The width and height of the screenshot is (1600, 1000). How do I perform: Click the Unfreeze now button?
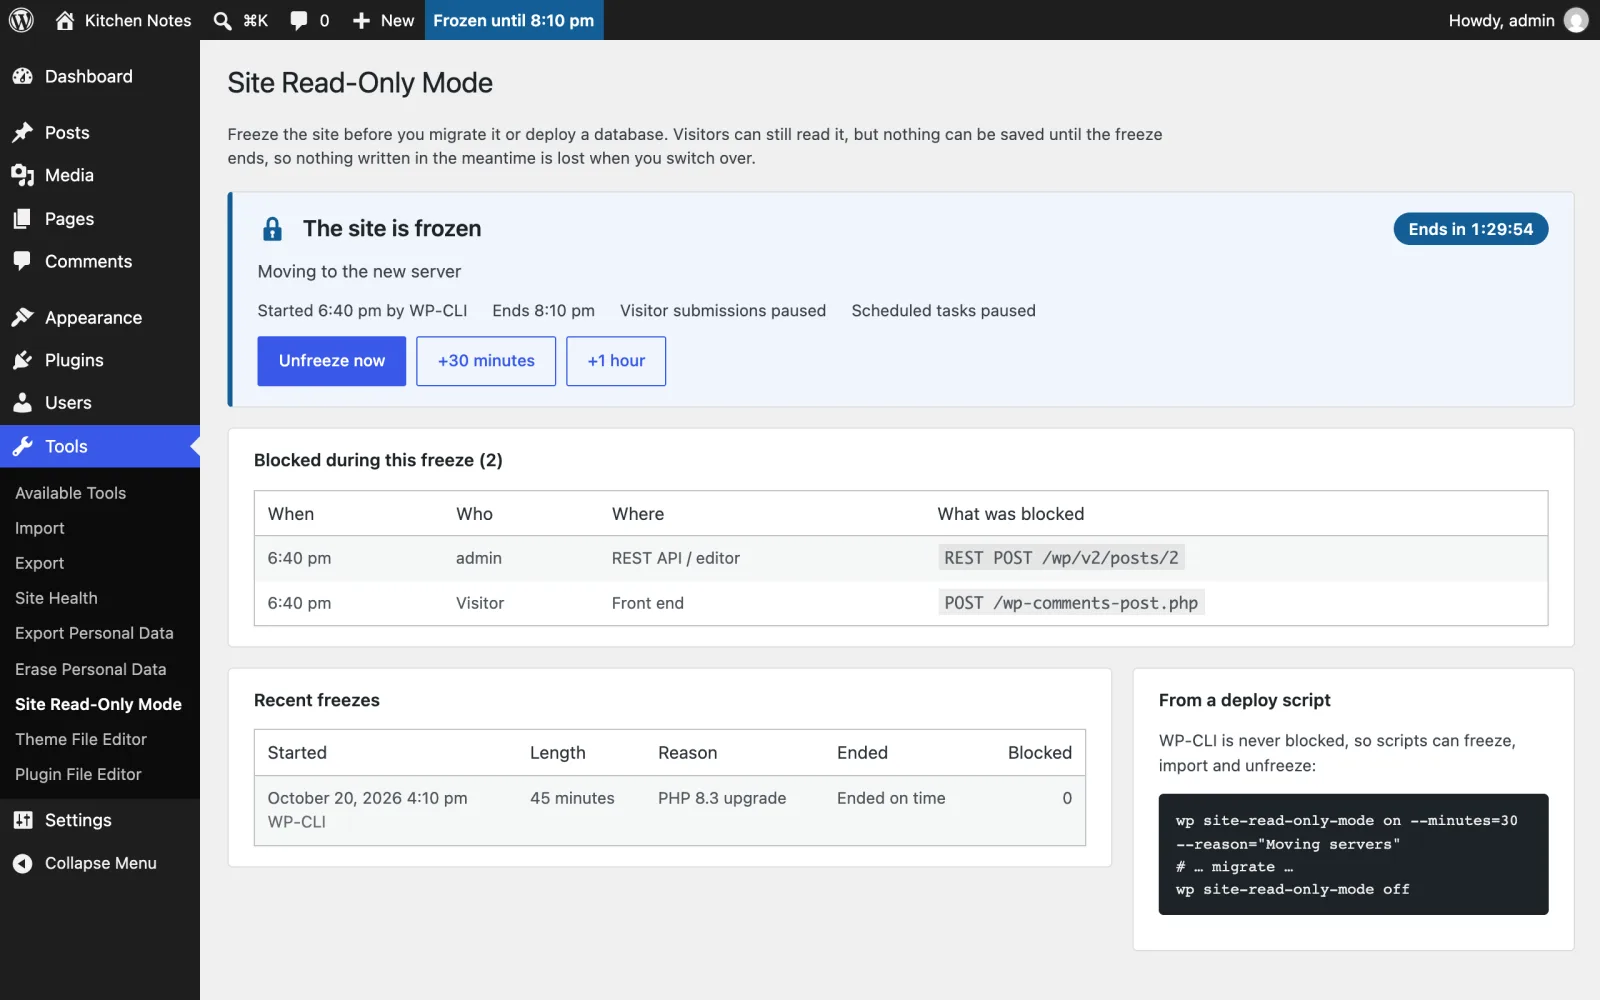(x=332, y=361)
